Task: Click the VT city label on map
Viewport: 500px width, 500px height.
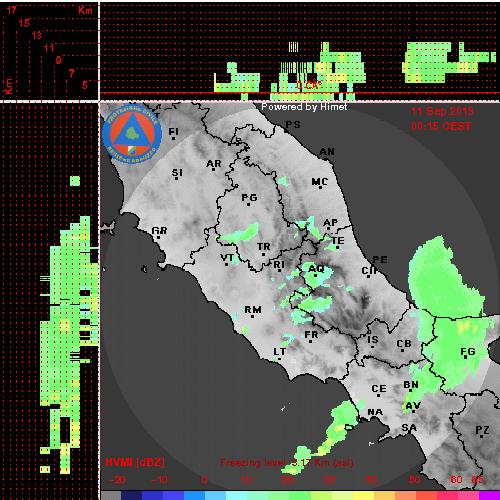Action: pos(227,257)
